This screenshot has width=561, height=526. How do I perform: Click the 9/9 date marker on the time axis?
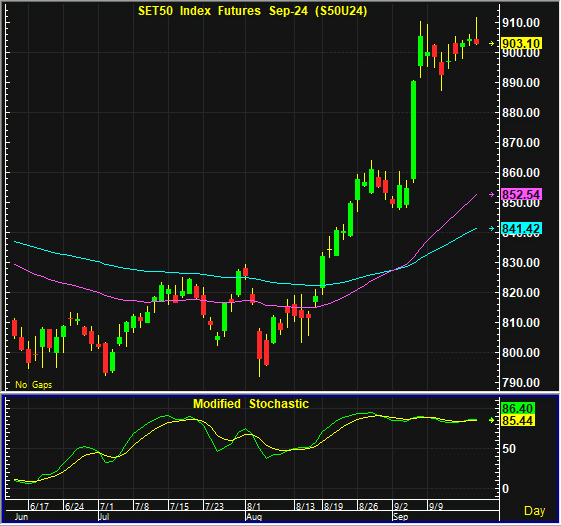pos(436,506)
